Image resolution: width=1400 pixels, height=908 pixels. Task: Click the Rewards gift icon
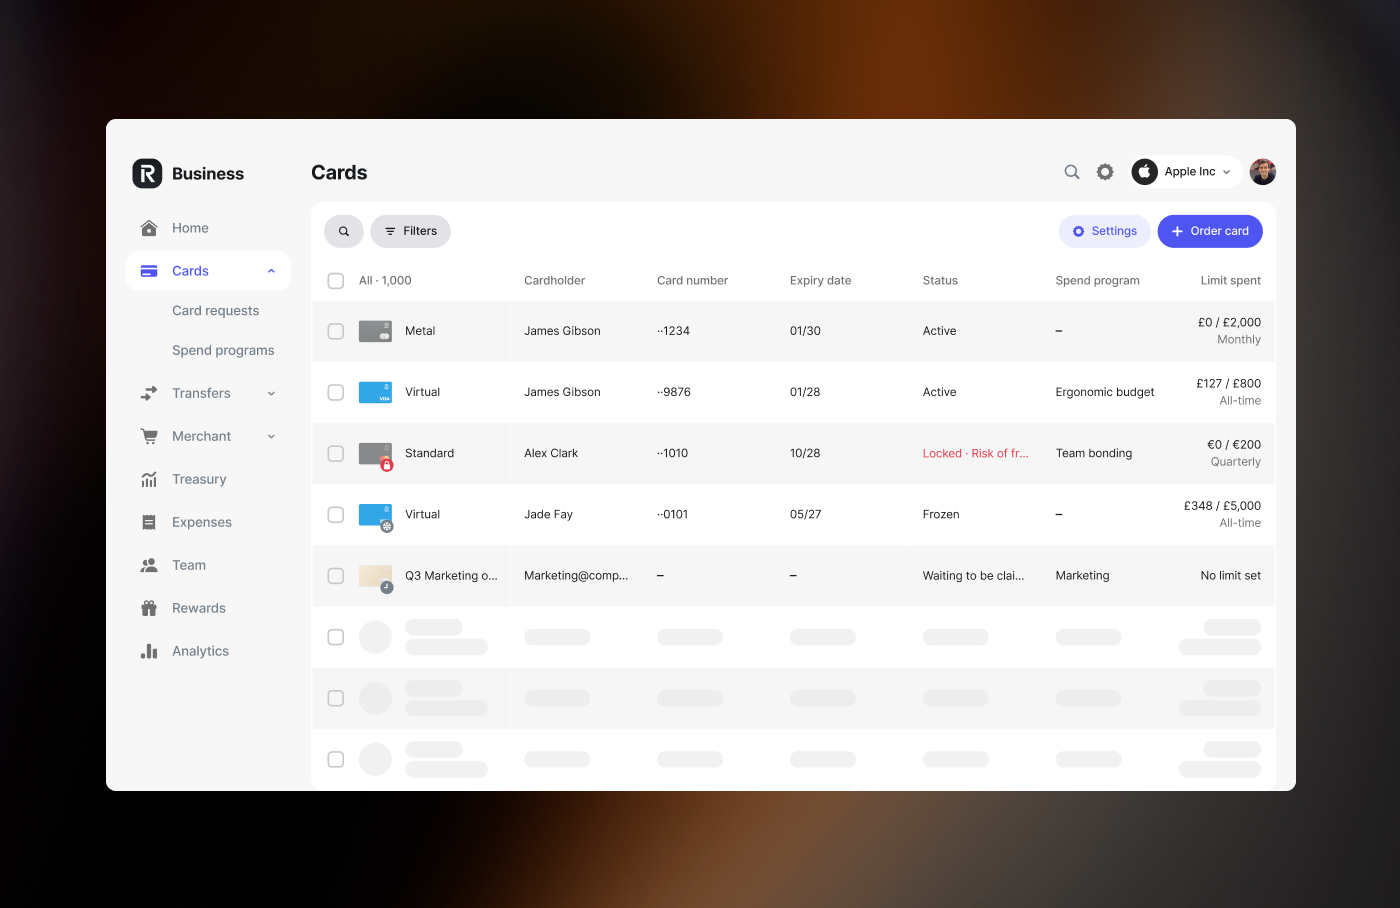click(148, 608)
